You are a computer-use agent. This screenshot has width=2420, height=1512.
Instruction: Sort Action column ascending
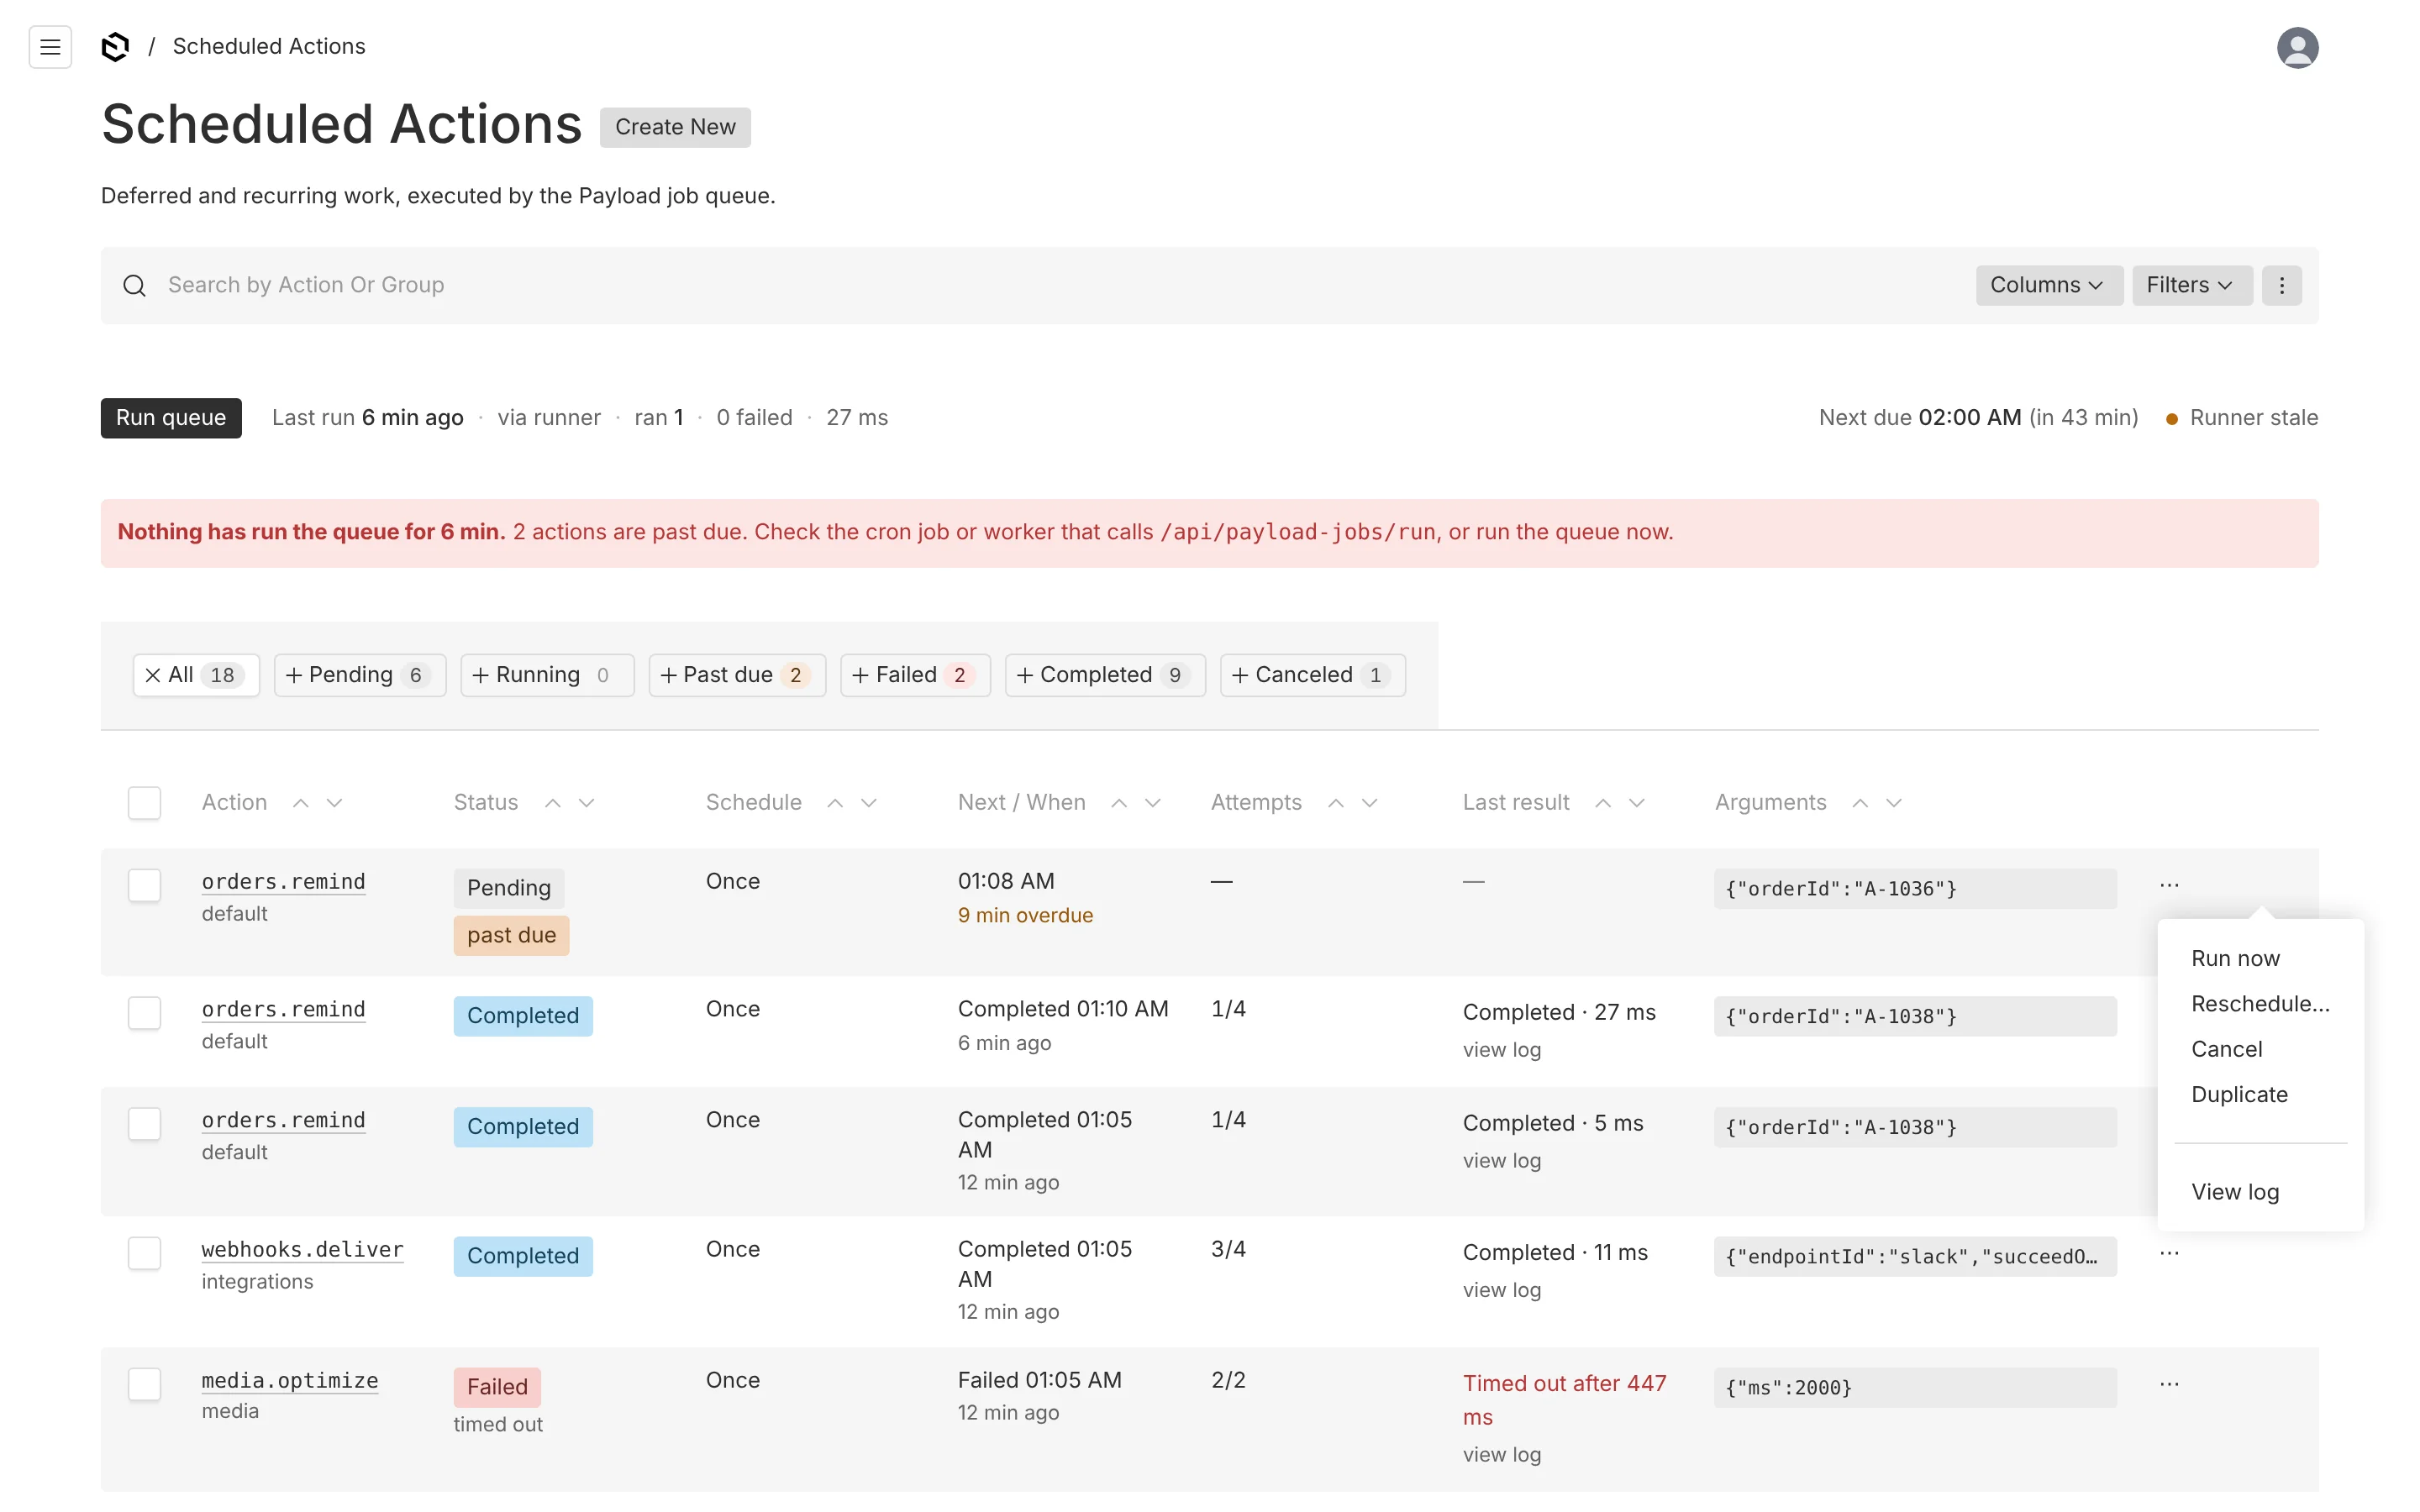[300, 803]
